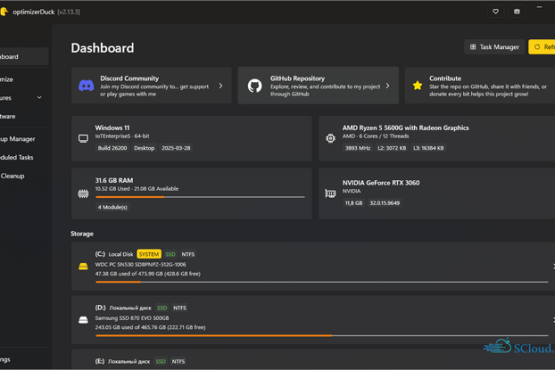Click the green SSD tag on C: drive
The width and height of the screenshot is (555, 370).
tap(170, 254)
